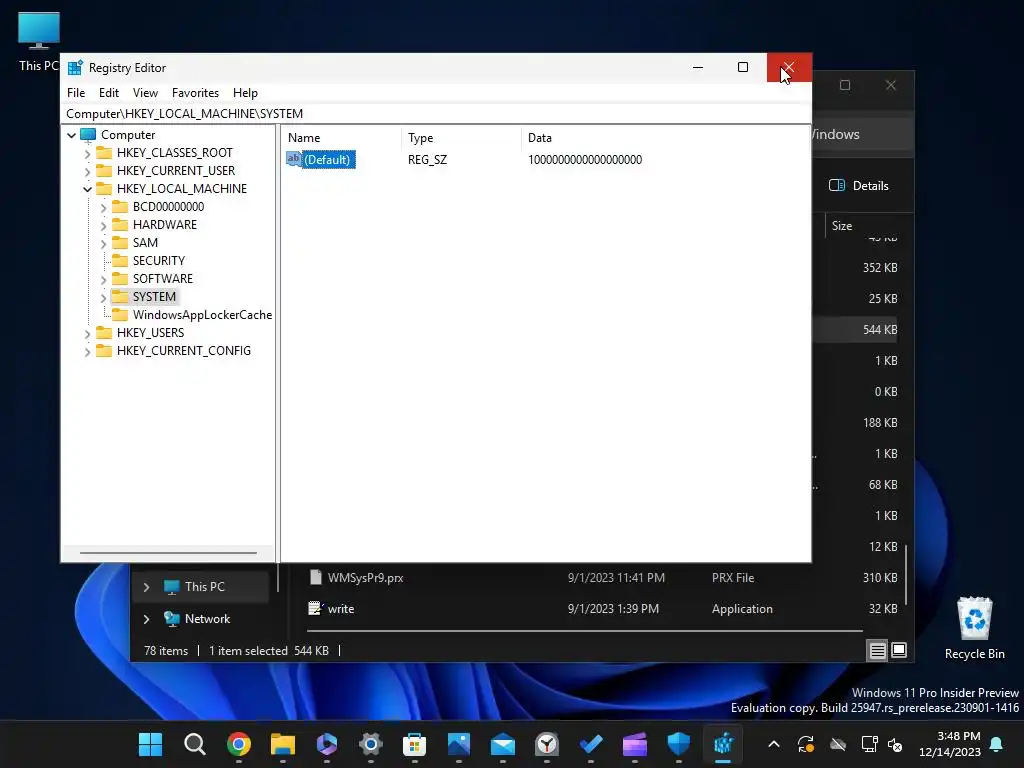Expand the HKEY_CLASSES_ROOT key
This screenshot has height=768, width=1024.
click(88, 153)
